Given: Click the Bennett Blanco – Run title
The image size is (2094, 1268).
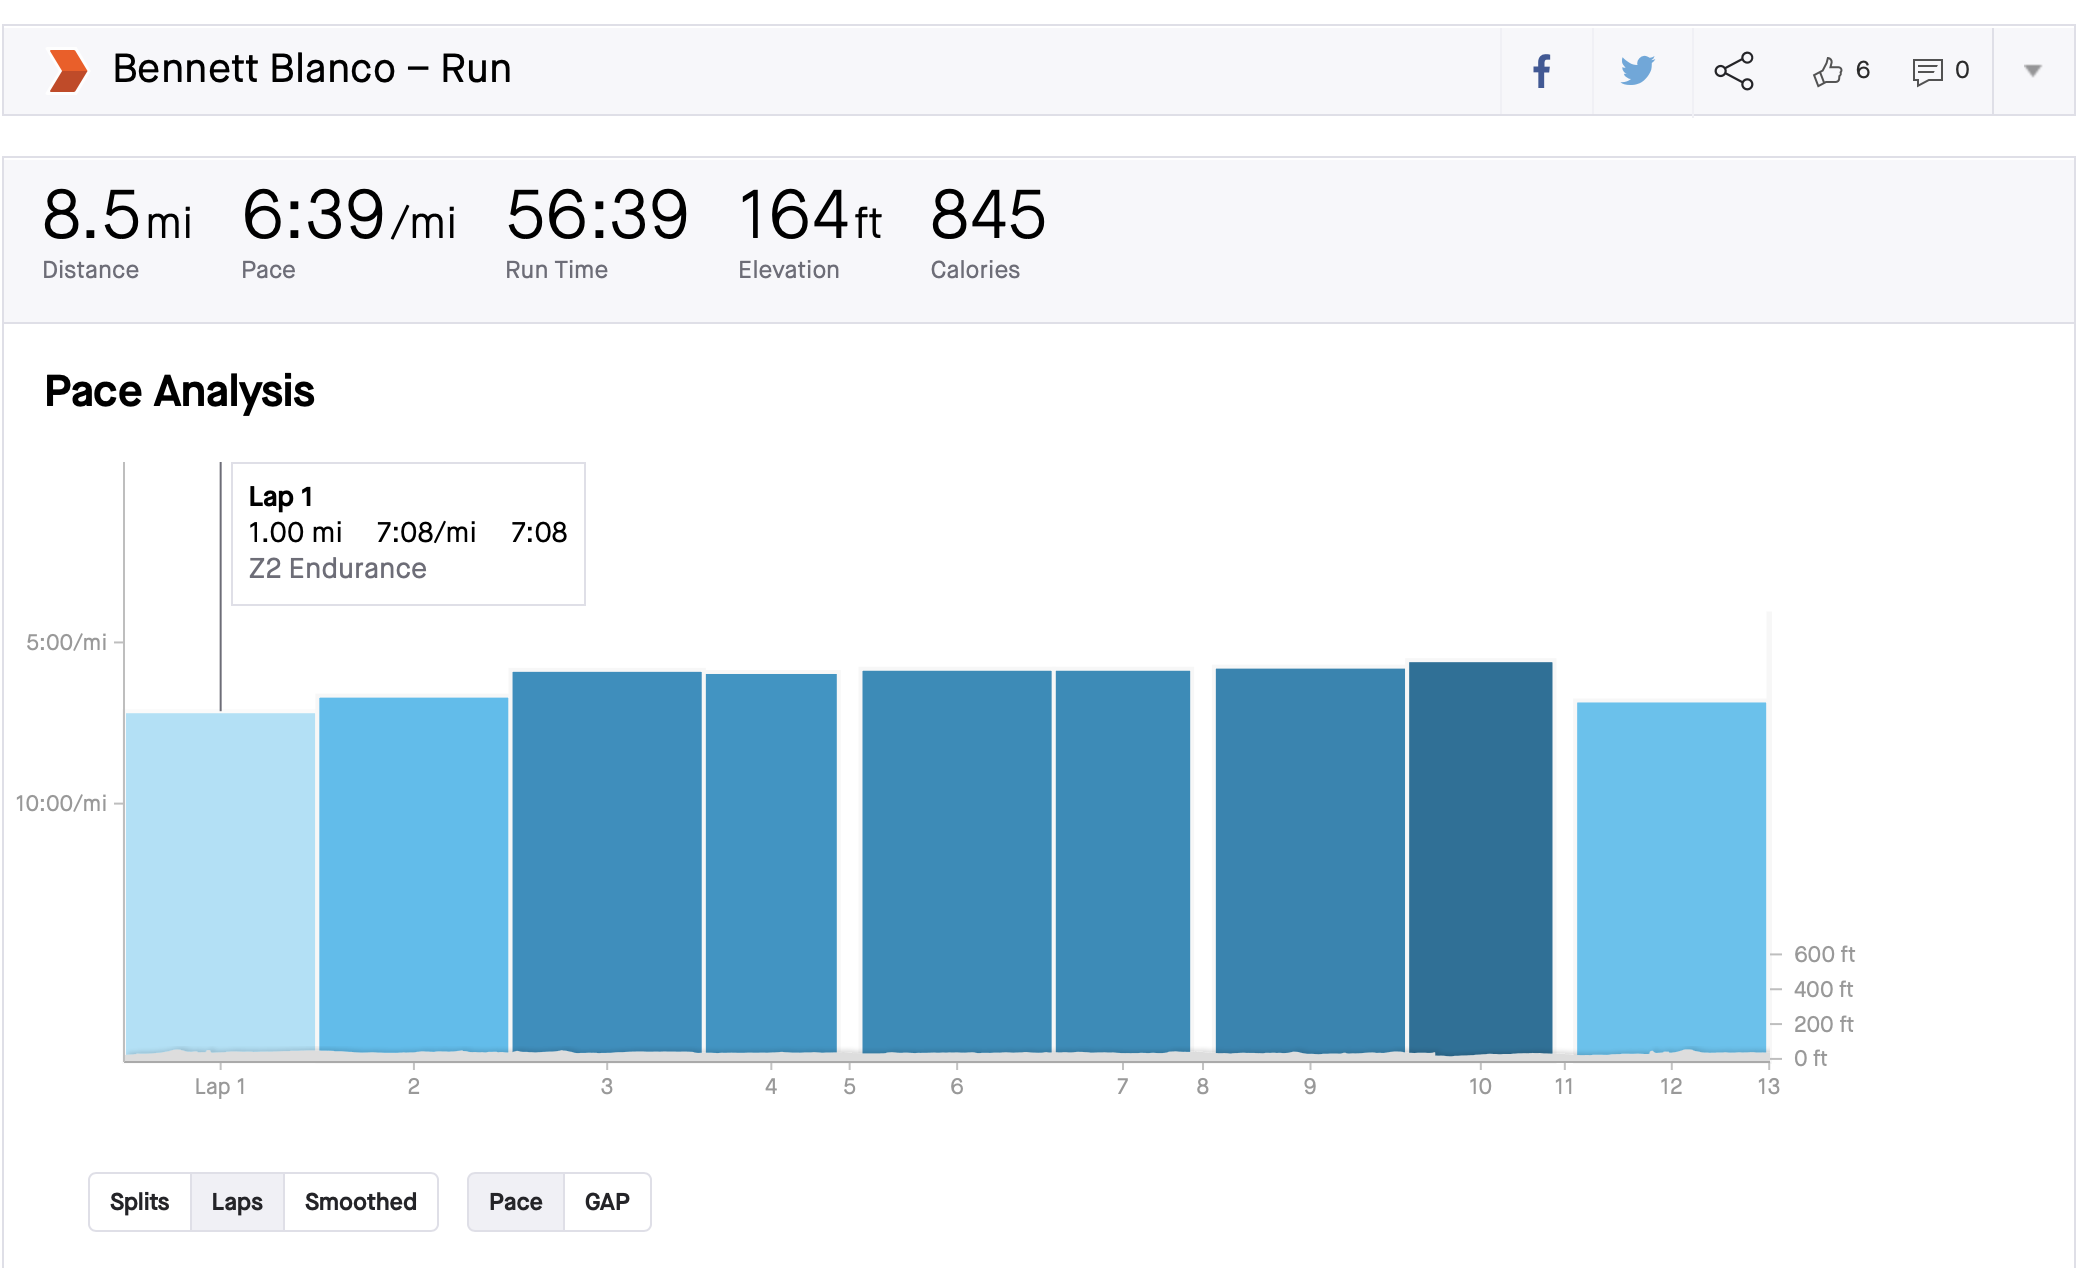Looking at the screenshot, I should [311, 69].
